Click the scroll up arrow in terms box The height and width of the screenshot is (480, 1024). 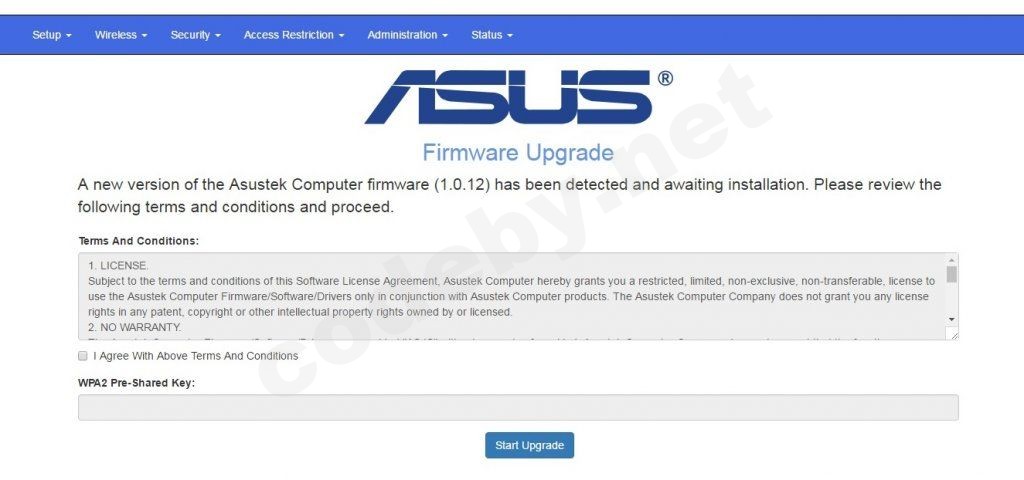tap(951, 260)
